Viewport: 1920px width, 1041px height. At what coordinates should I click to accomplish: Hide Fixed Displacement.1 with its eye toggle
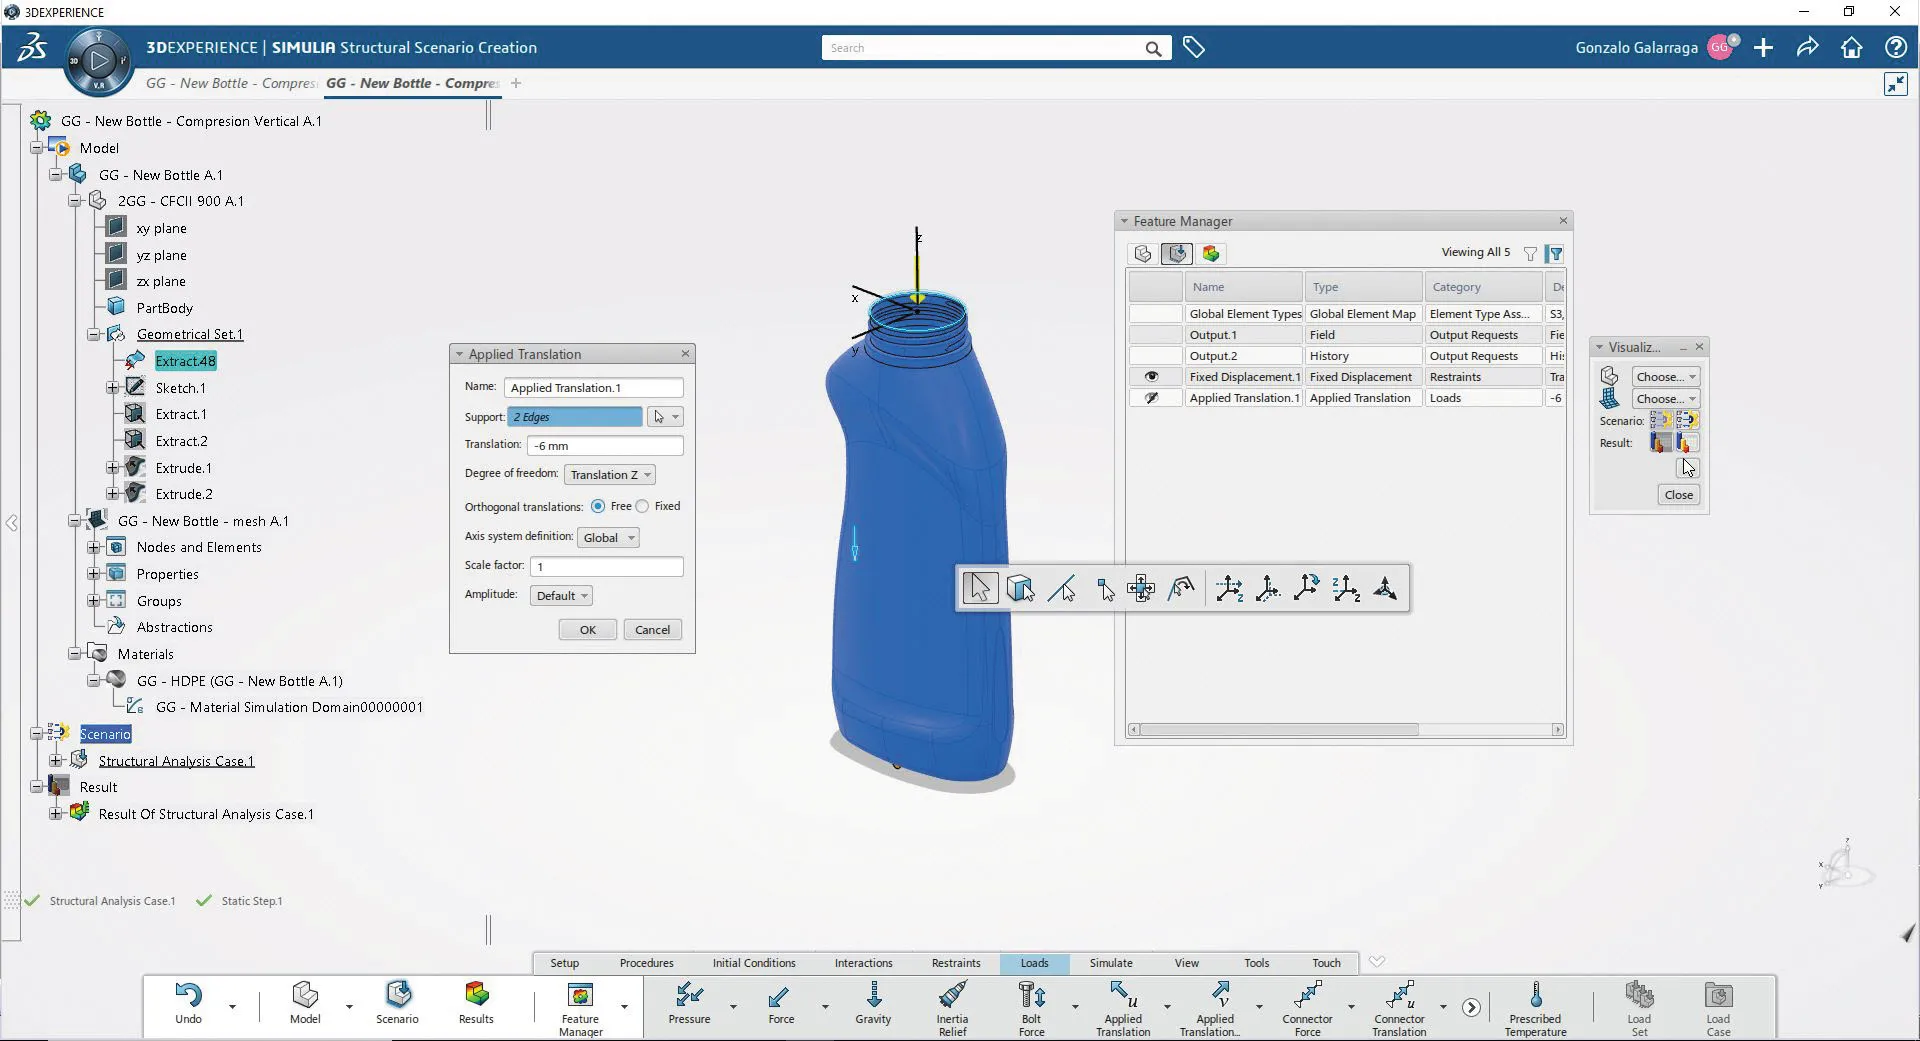(x=1153, y=377)
